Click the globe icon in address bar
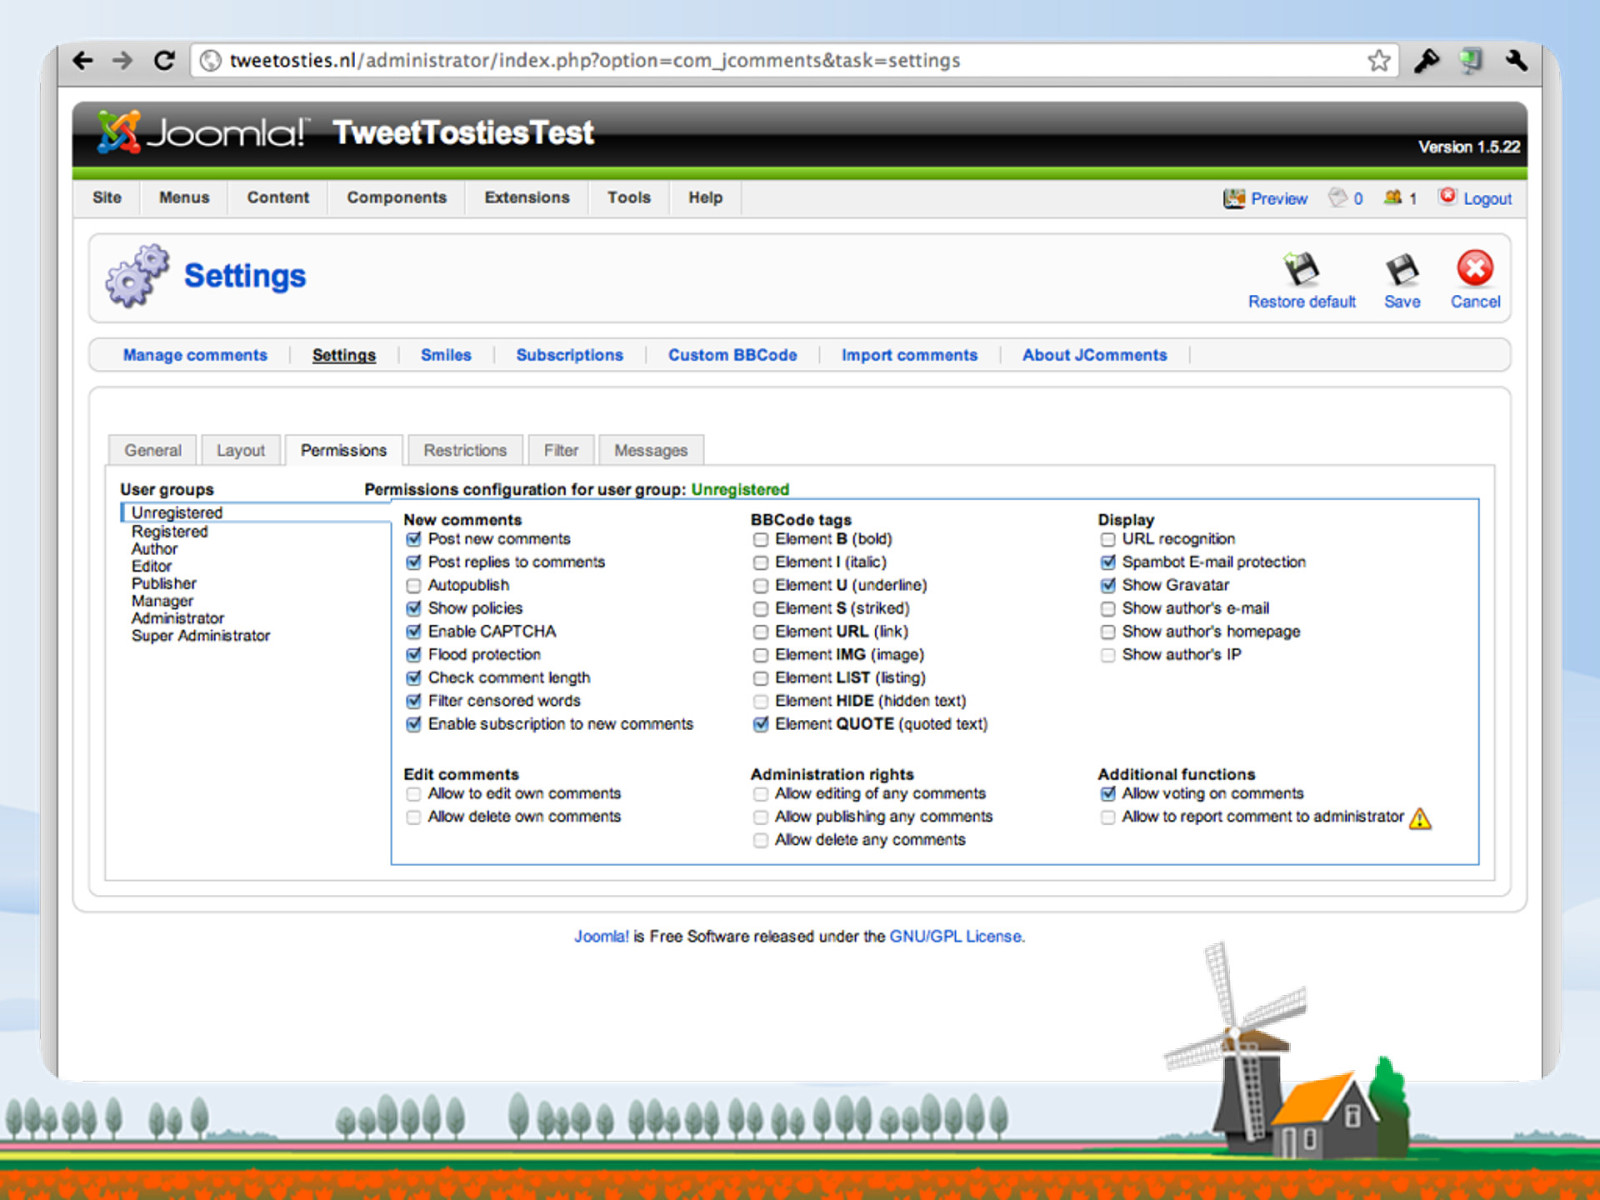The width and height of the screenshot is (1600, 1200). click(210, 61)
